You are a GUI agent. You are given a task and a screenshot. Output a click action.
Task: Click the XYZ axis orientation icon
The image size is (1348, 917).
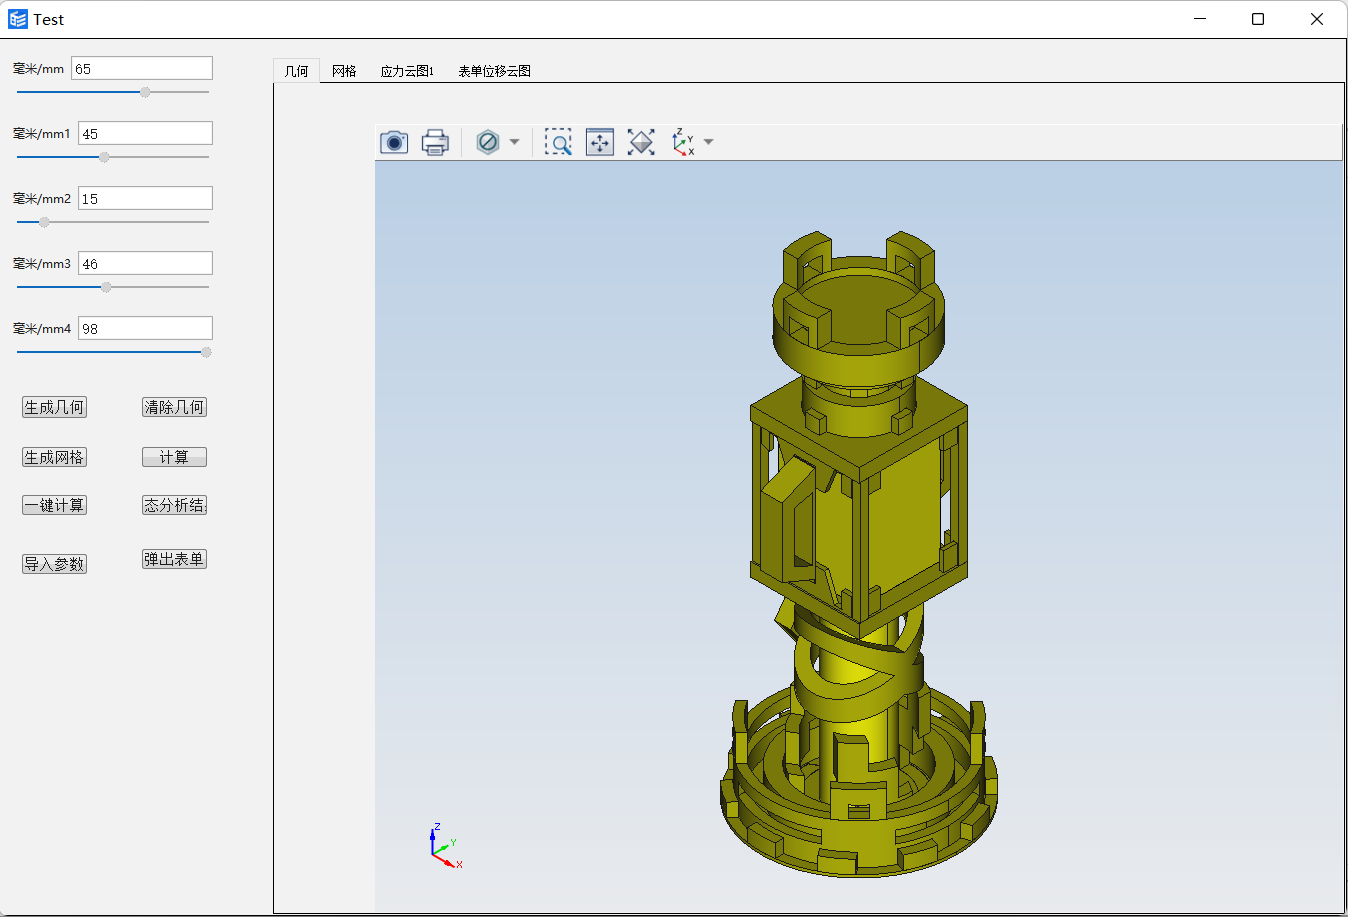tap(683, 142)
